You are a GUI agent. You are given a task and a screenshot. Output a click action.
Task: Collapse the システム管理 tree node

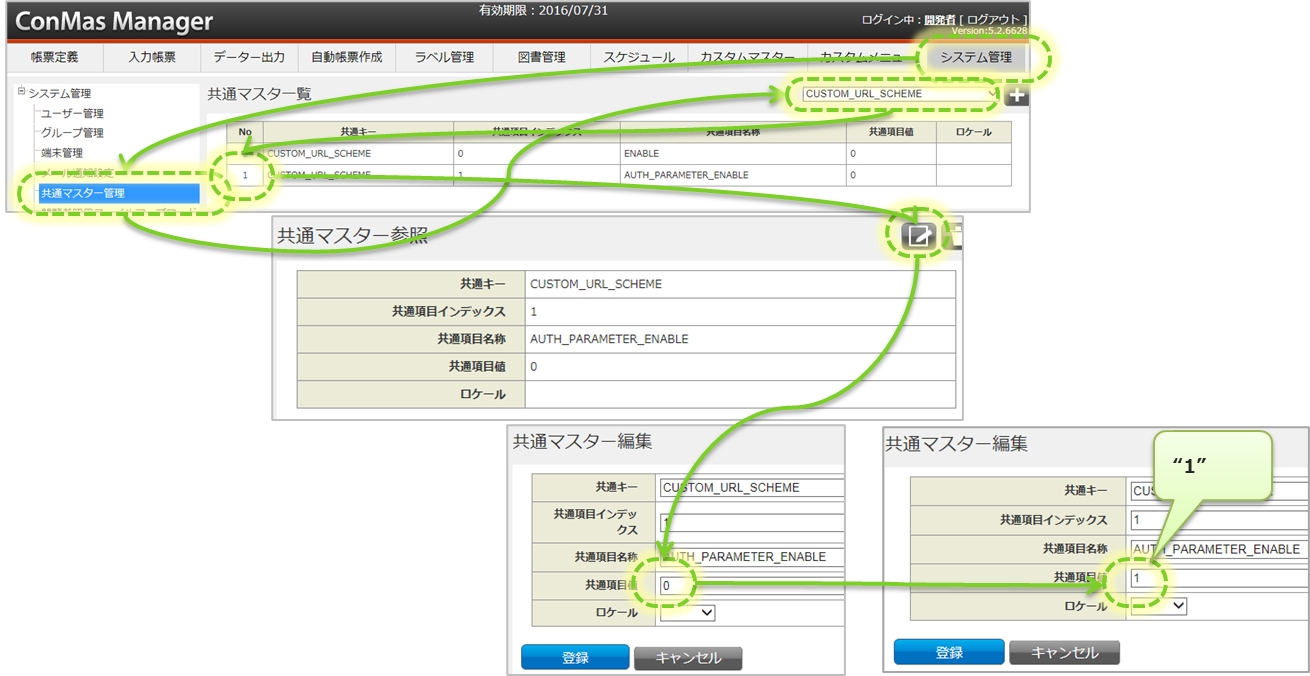tap(21, 92)
